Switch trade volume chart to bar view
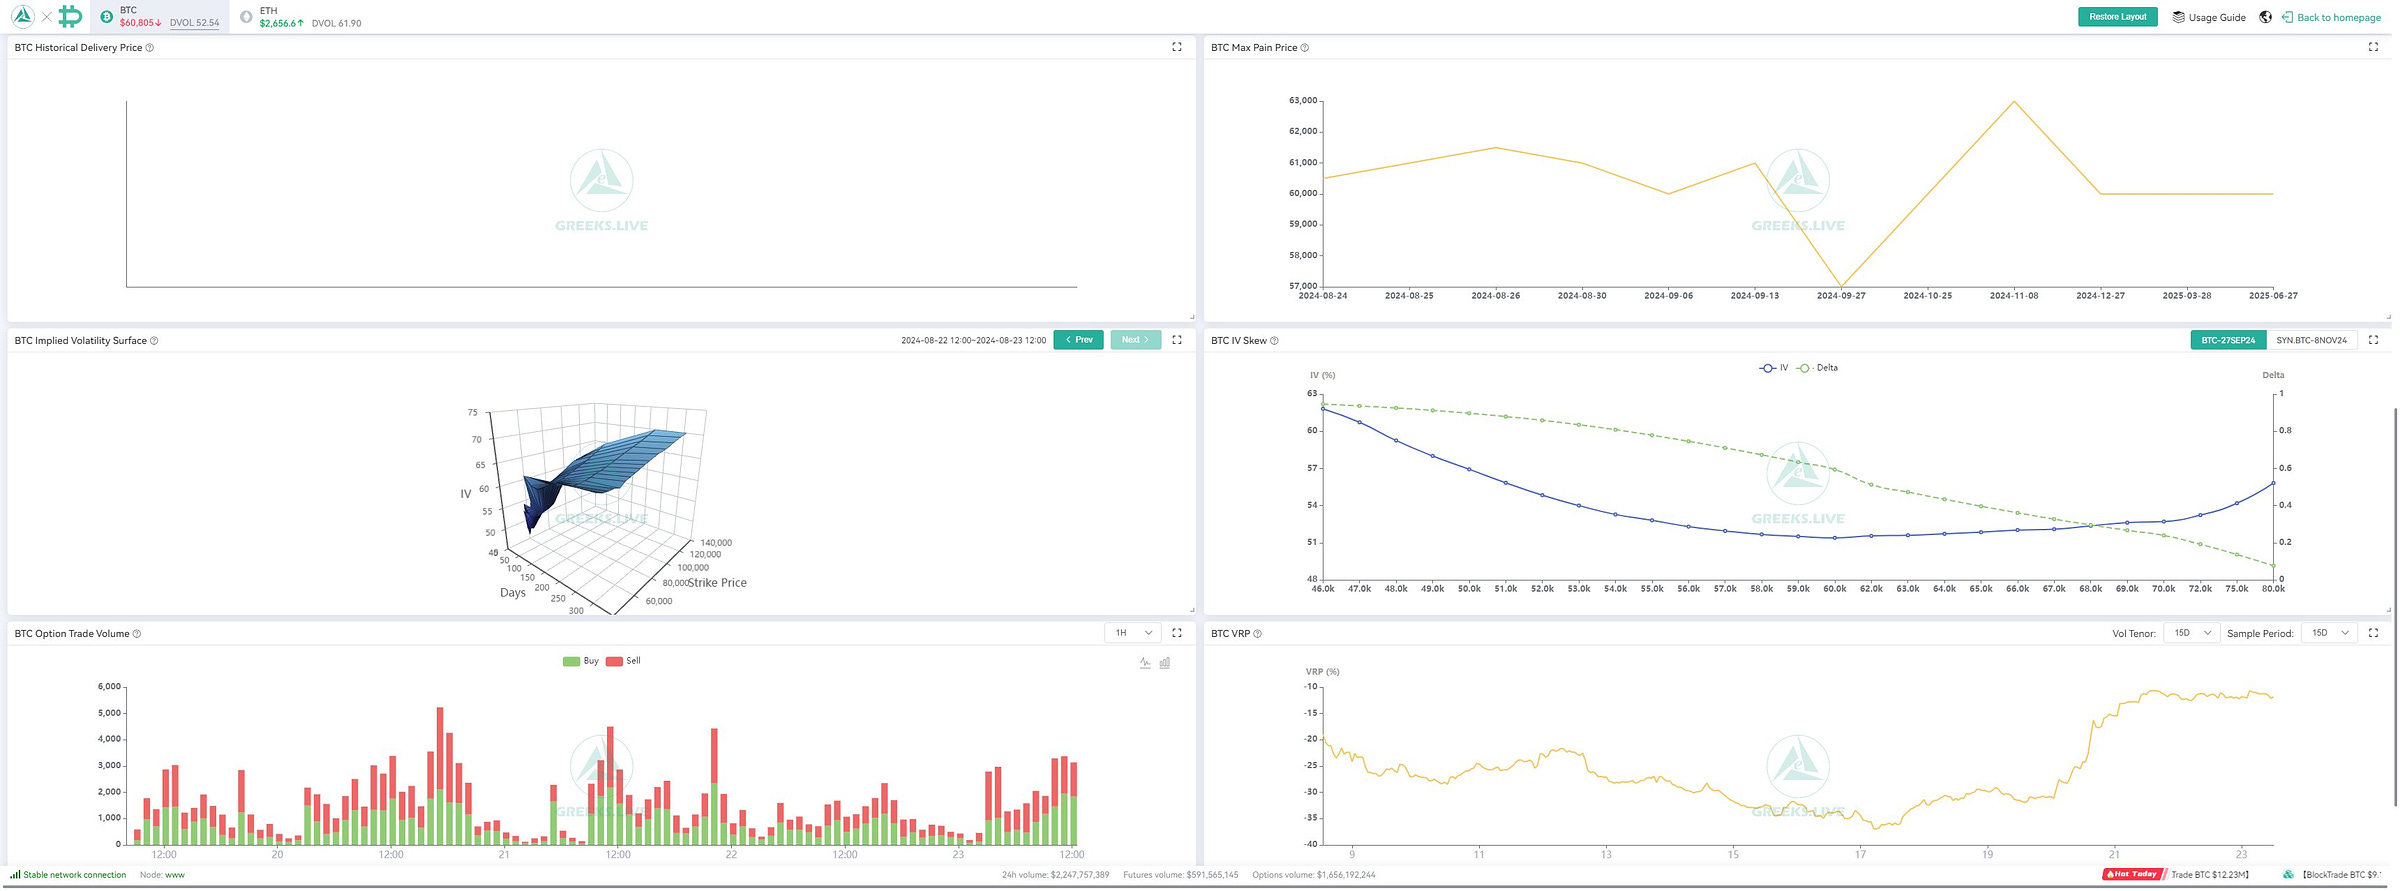 1165,663
